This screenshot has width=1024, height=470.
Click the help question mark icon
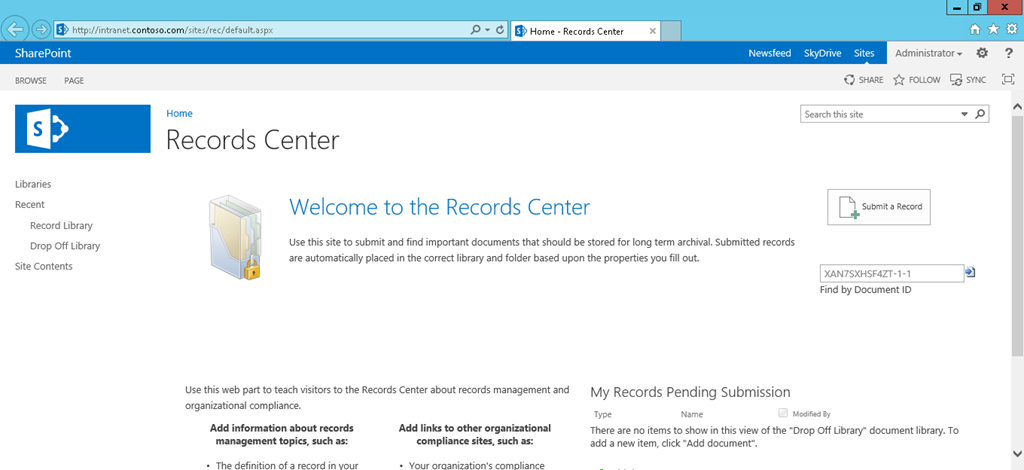tap(1008, 53)
